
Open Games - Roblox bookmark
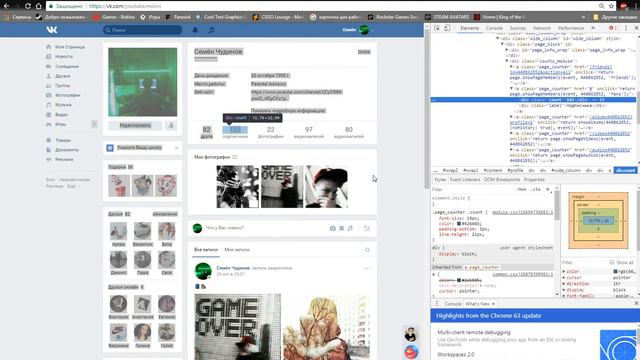pyautogui.click(x=114, y=17)
